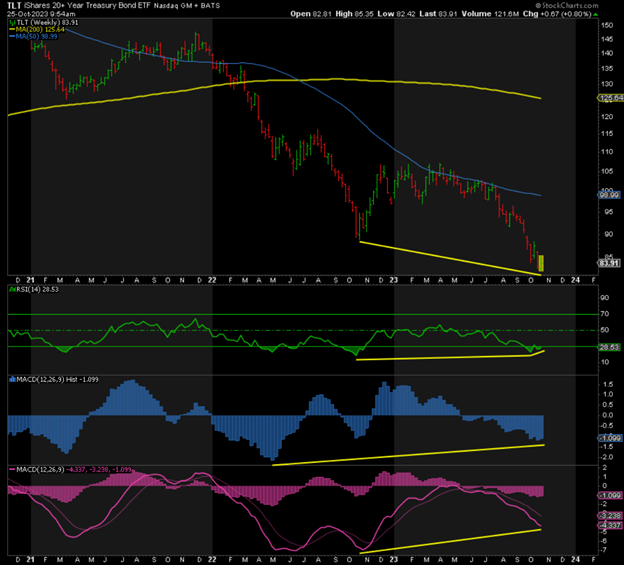Click the Nasdaq GM + BATS exchange label
The image size is (624, 565).
187,6
